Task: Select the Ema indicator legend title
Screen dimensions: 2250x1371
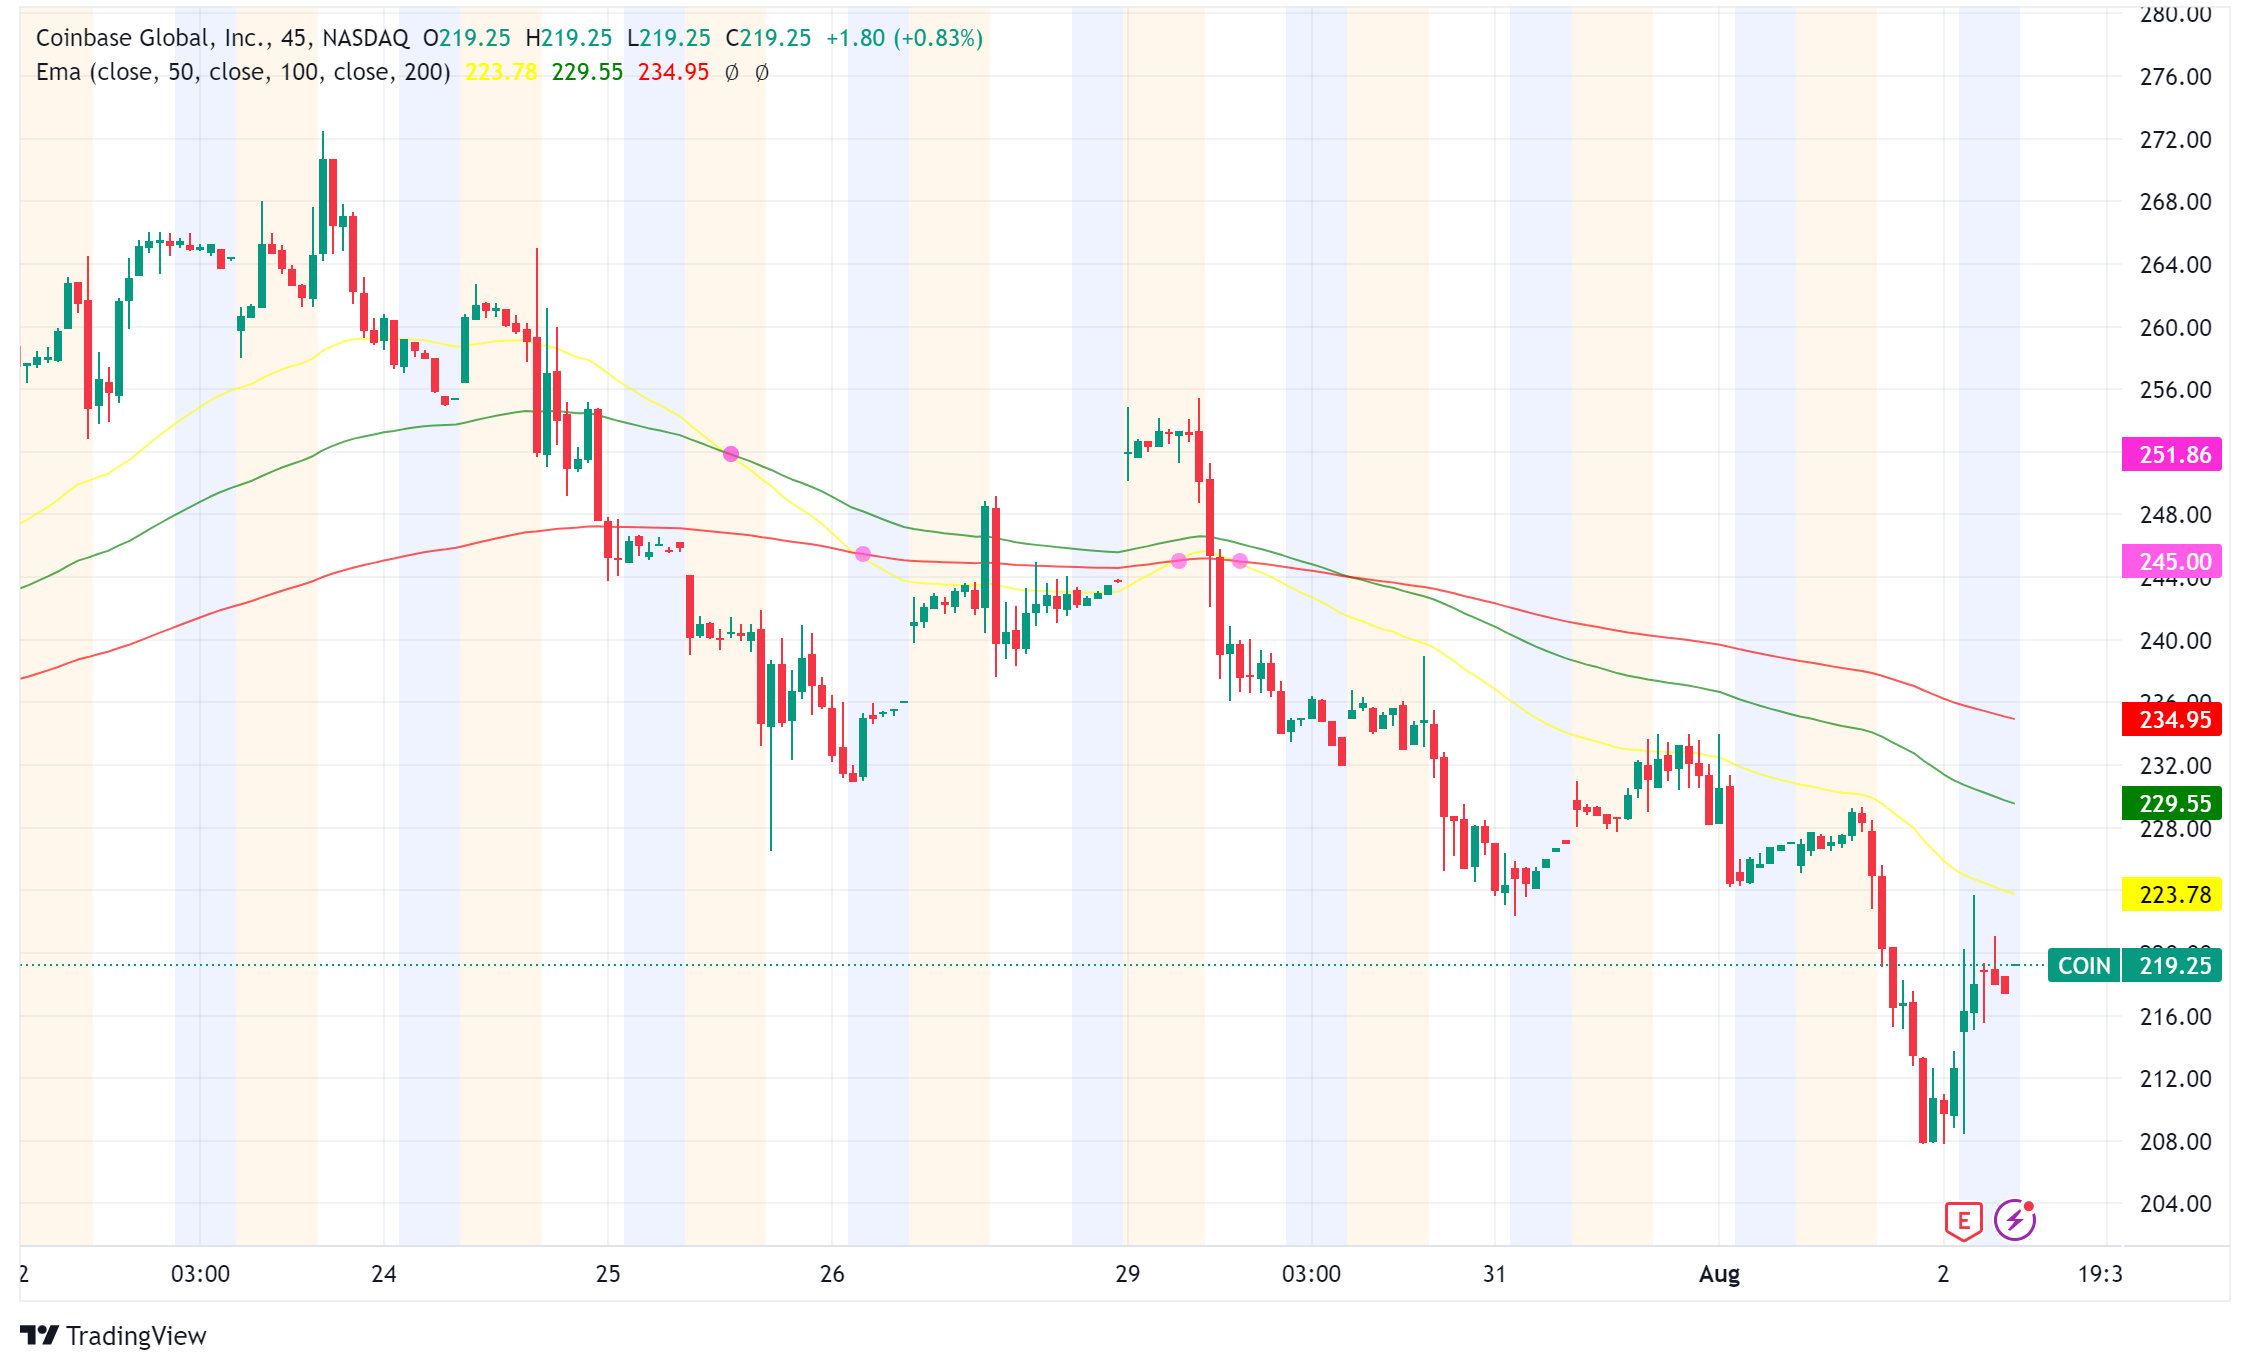Action: pyautogui.click(x=243, y=72)
